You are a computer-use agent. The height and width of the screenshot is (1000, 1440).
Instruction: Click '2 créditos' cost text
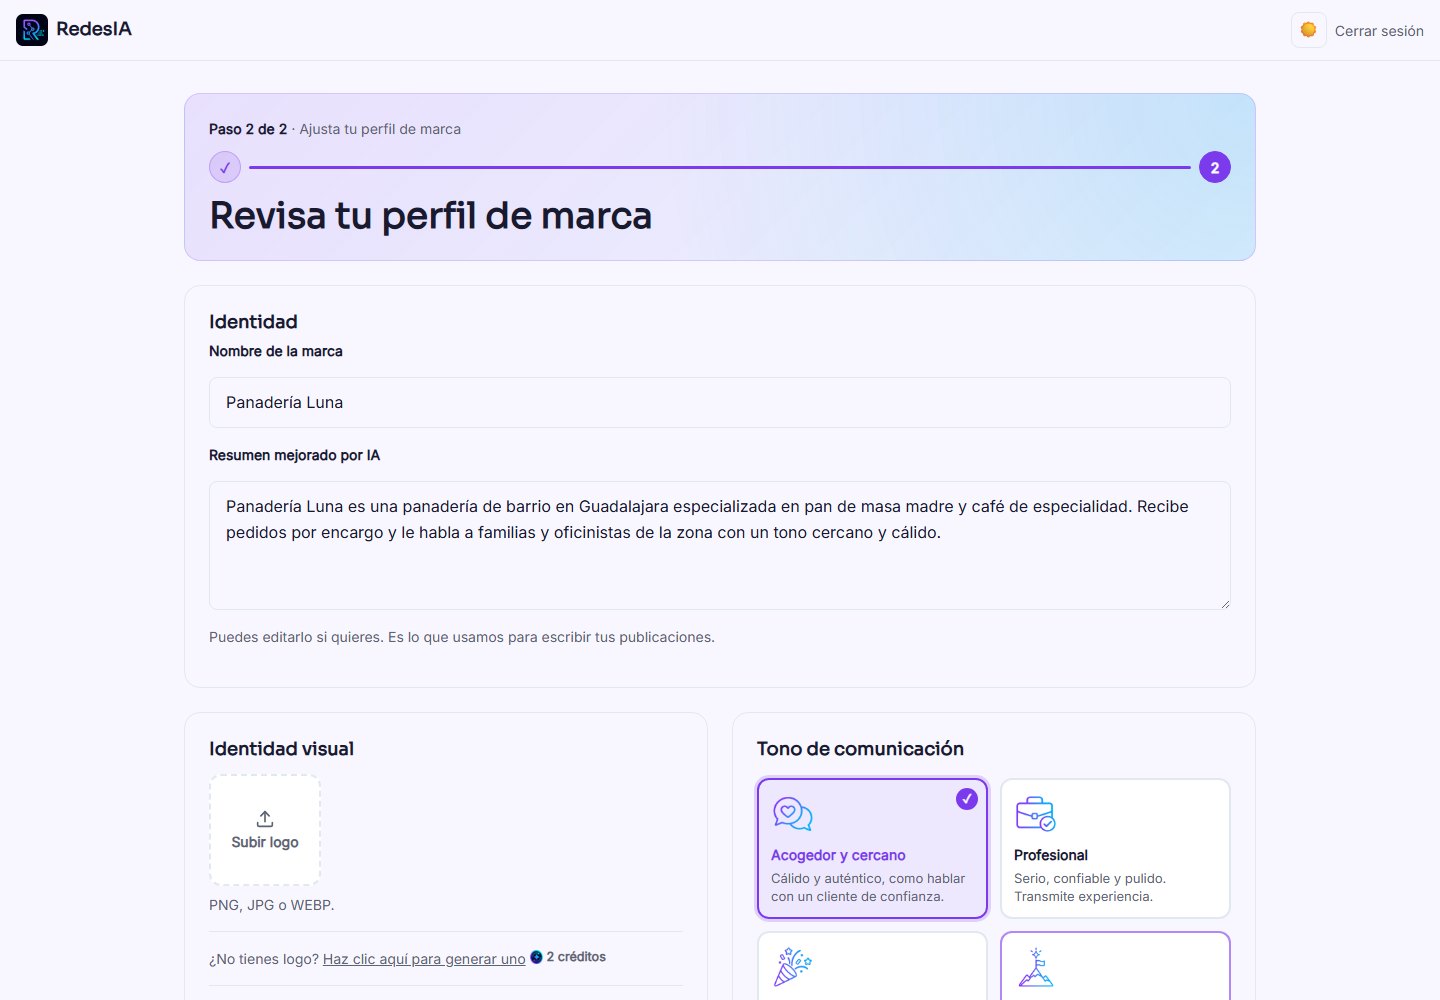coord(576,957)
